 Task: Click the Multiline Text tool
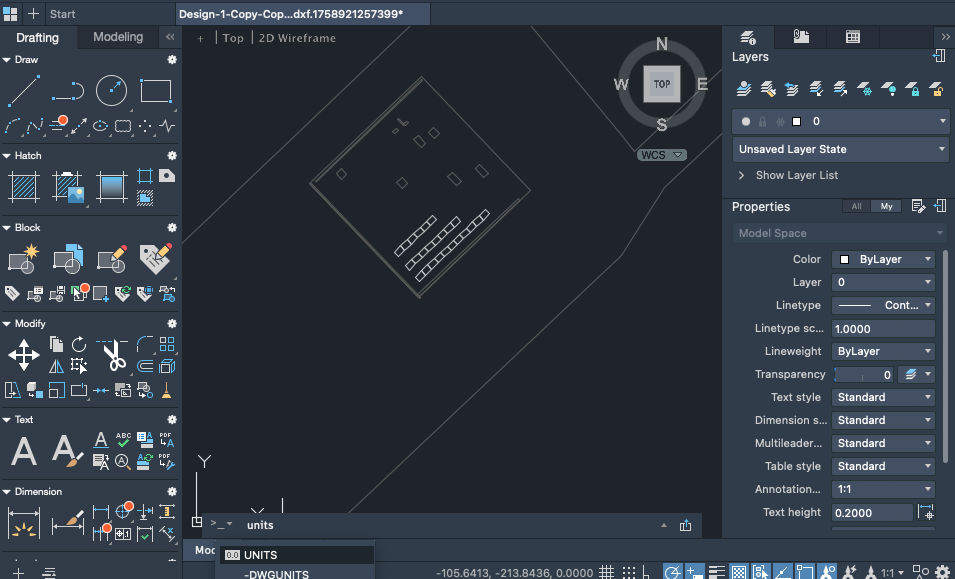point(23,451)
